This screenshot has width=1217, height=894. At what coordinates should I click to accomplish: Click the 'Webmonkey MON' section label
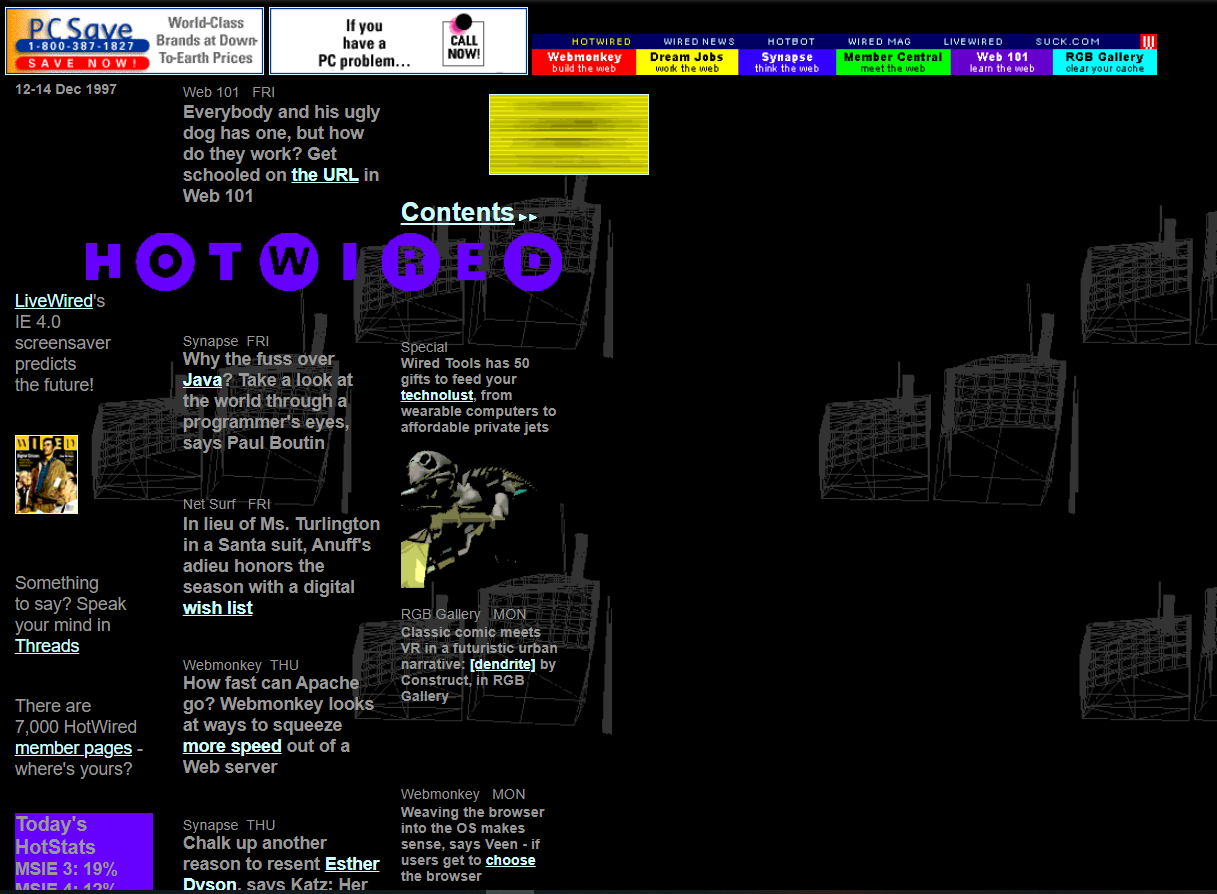coord(463,794)
